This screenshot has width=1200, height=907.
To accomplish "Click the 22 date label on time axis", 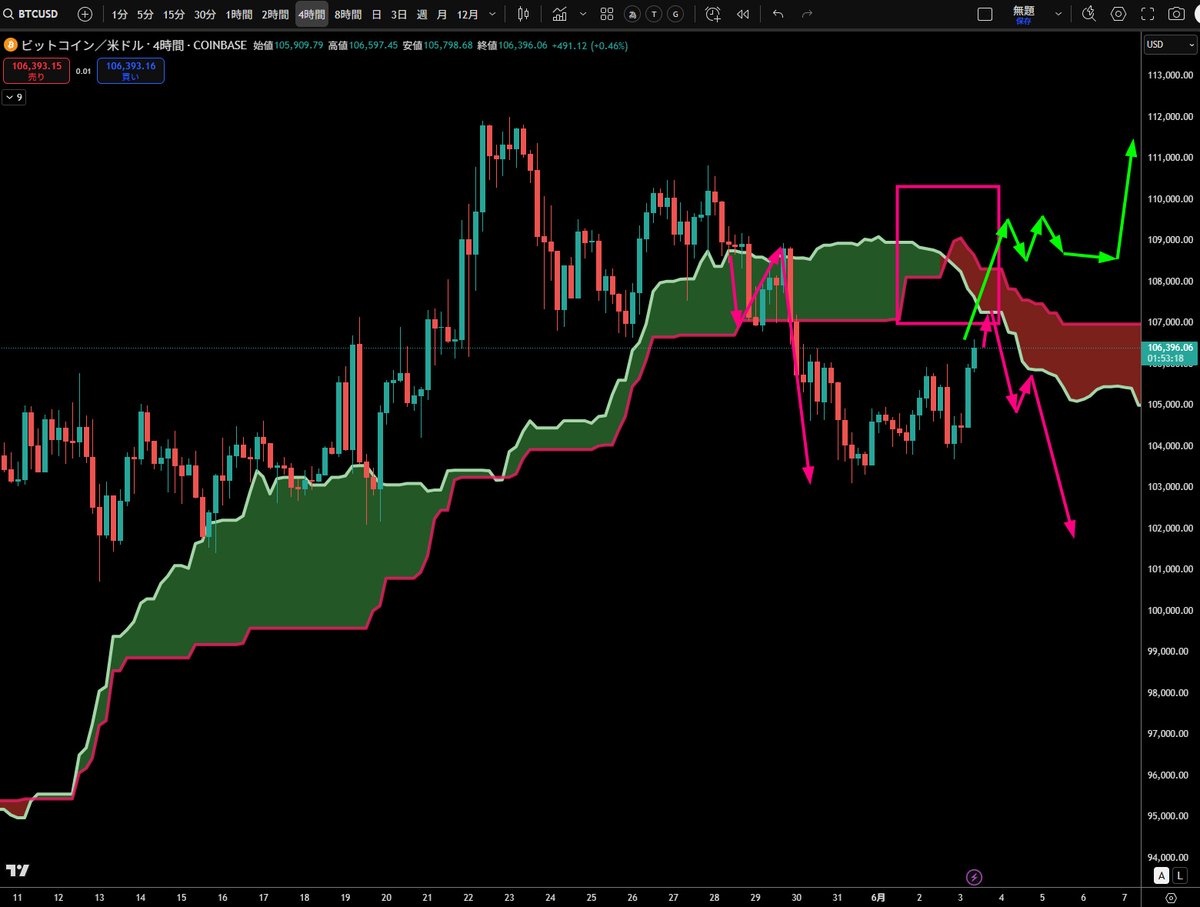I will pyautogui.click(x=470, y=896).
